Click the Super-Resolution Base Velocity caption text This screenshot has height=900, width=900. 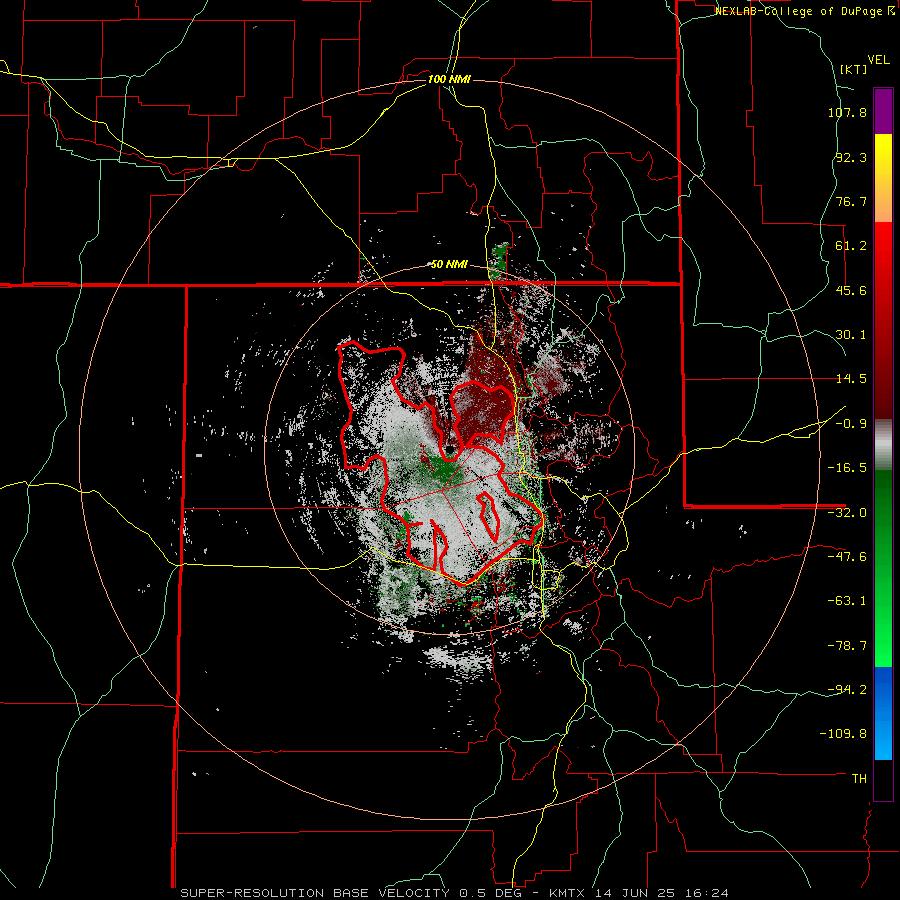coord(454,893)
